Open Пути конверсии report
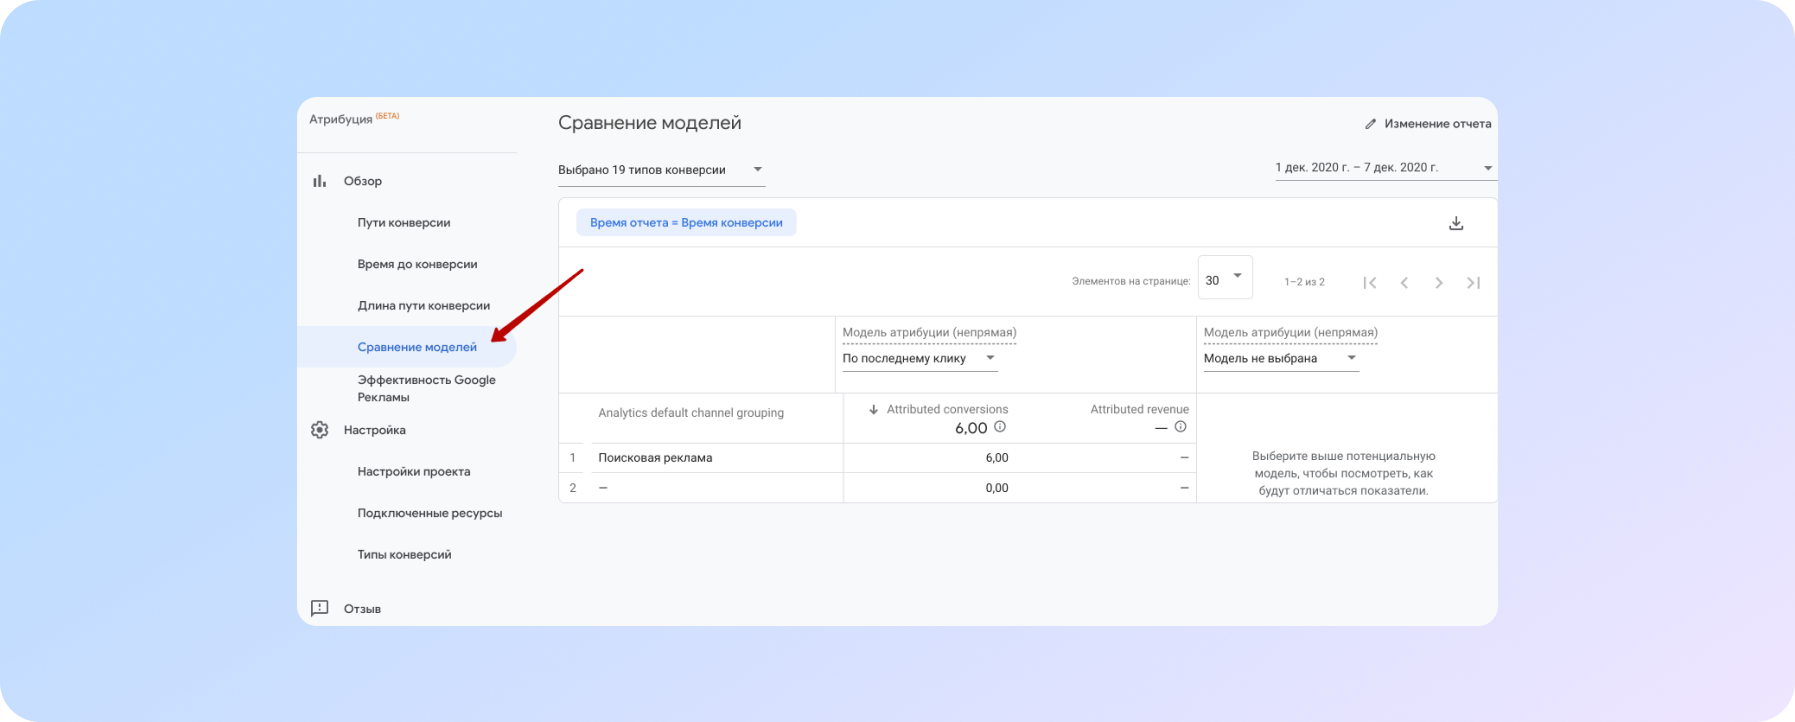1795x722 pixels. tap(404, 223)
